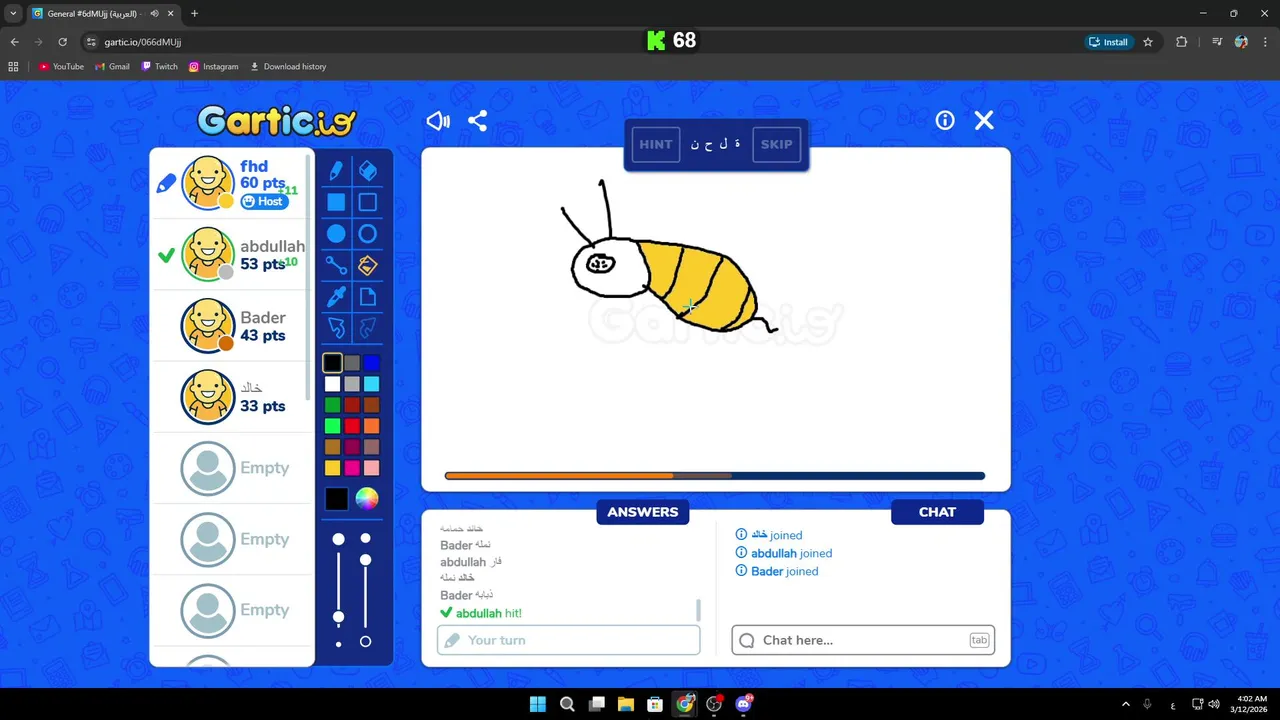The image size is (1280, 720).
Task: Select the eyedropper color picker tool
Action: pos(336,297)
